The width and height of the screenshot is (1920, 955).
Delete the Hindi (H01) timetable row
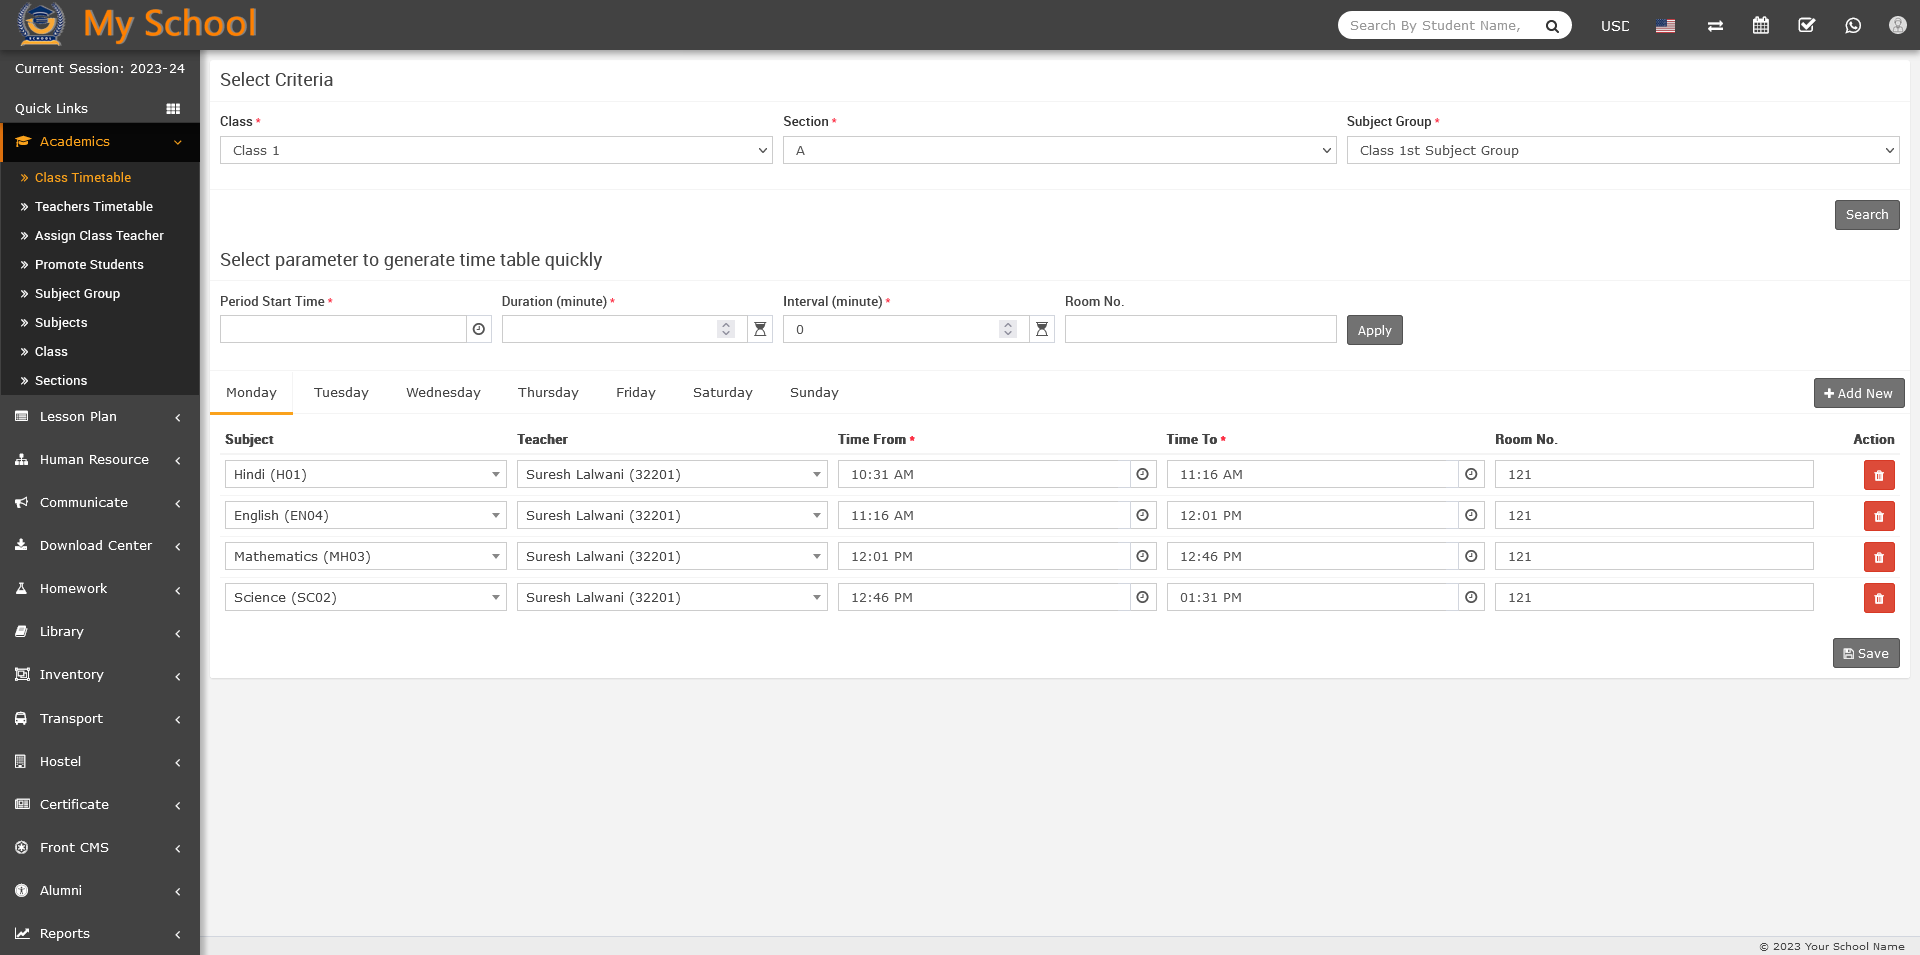1878,475
